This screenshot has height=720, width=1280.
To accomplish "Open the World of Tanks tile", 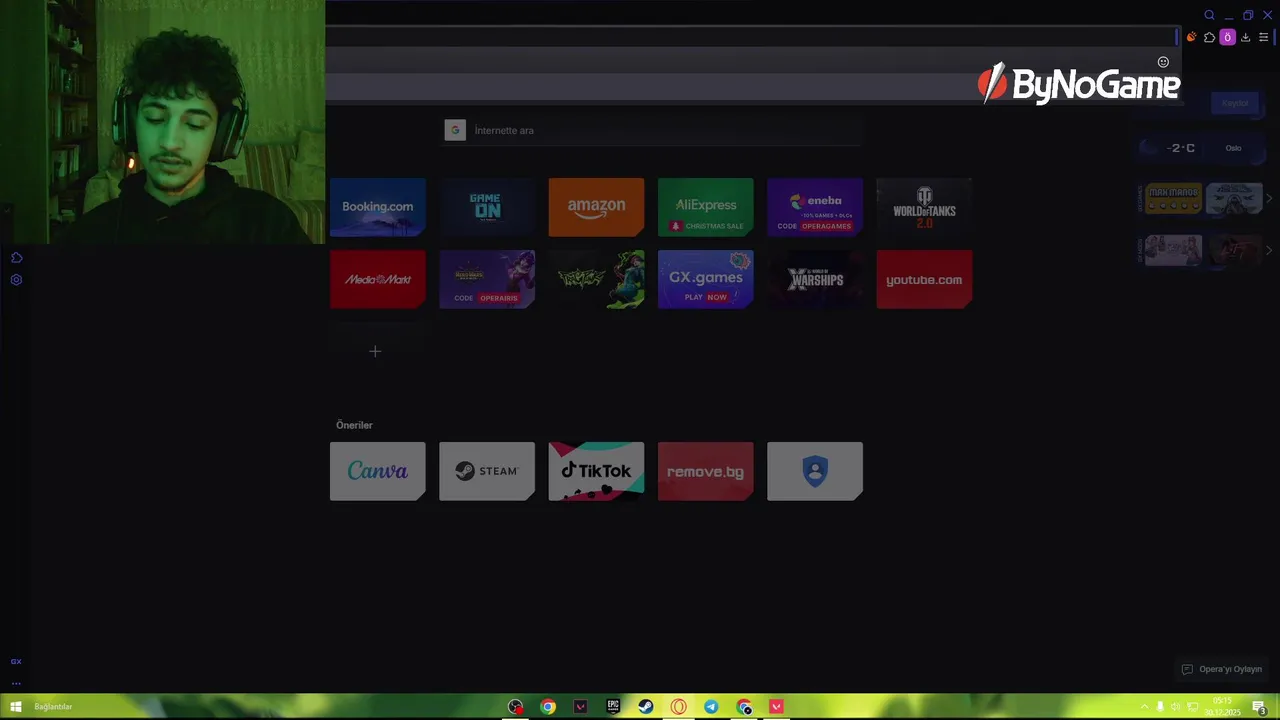I will click(x=924, y=207).
